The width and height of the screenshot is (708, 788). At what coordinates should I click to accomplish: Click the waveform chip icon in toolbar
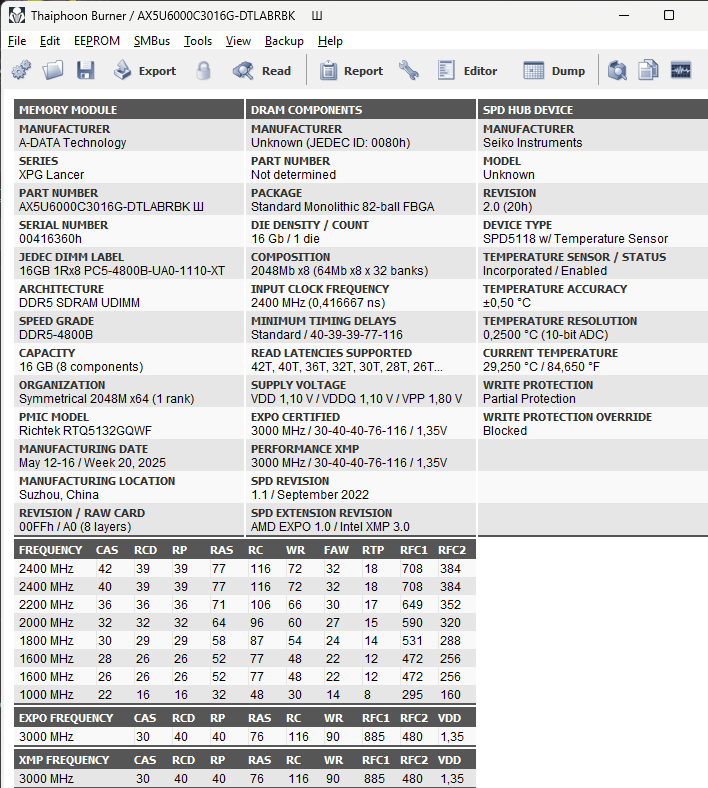pos(681,70)
